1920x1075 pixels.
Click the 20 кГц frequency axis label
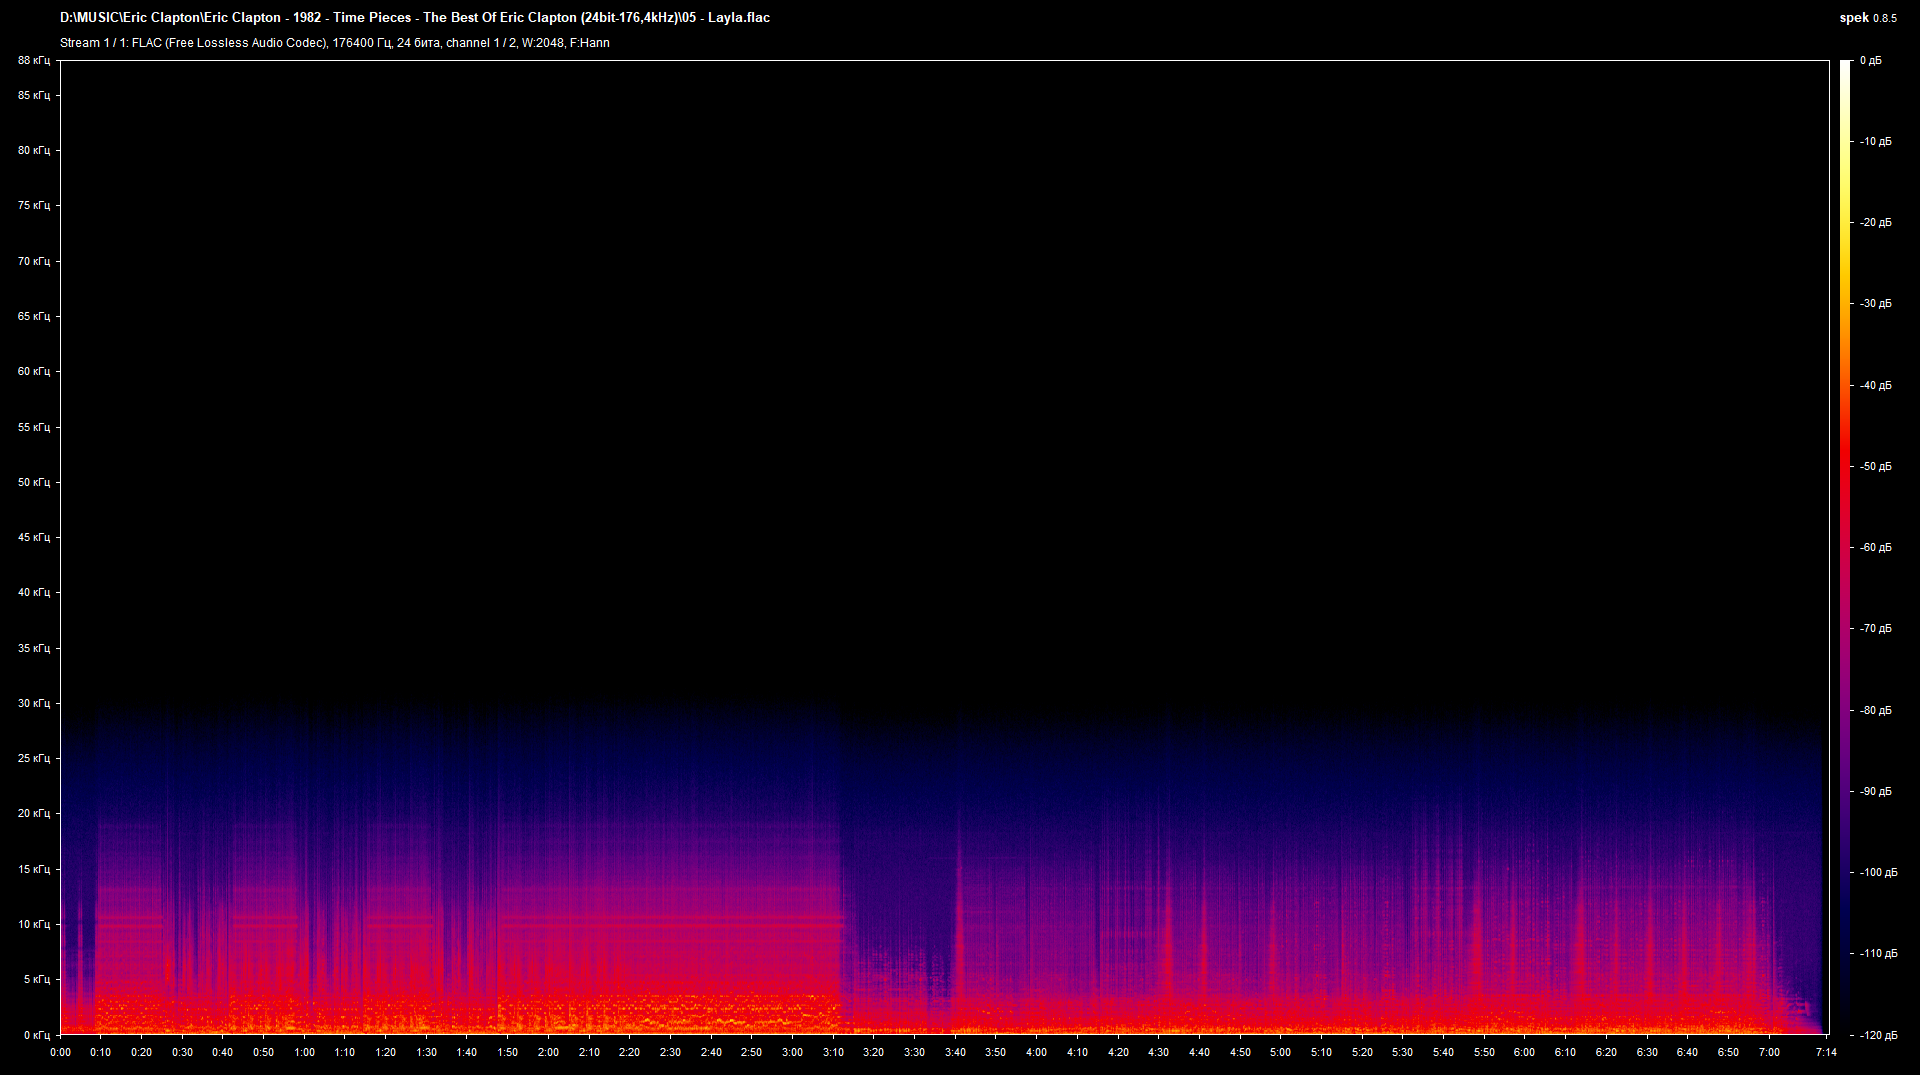[x=34, y=813]
